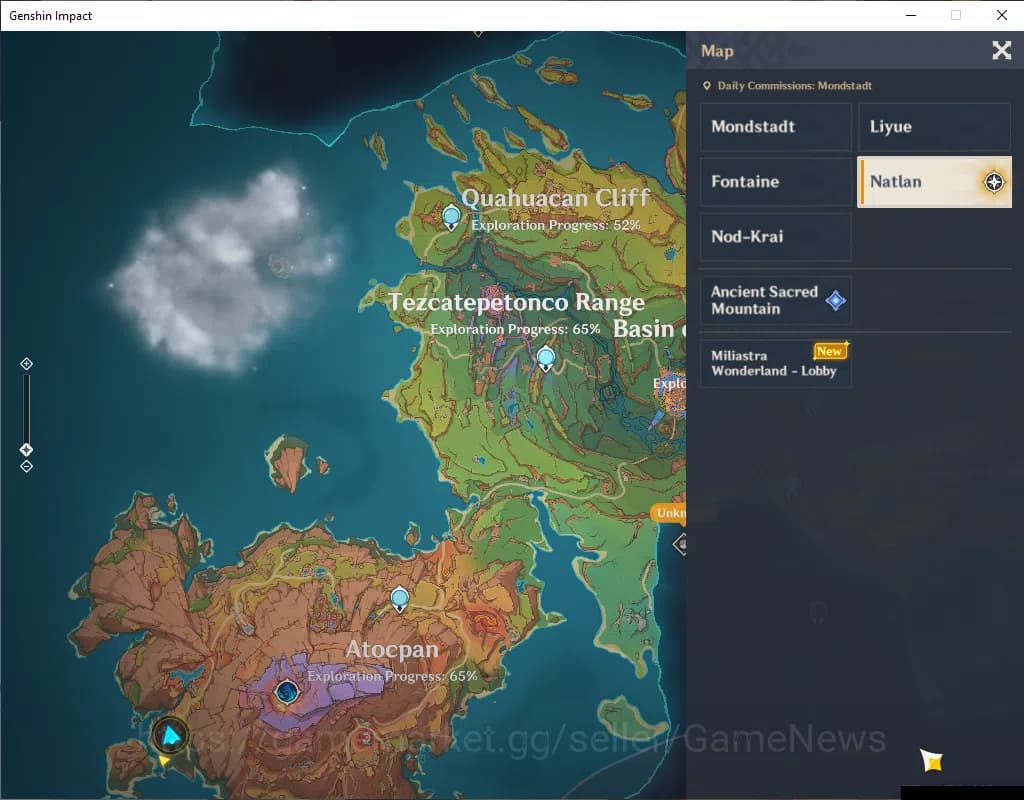Open the Ancient Sacred Mountain map
Viewport: 1024px width, 800px height.
776,300
